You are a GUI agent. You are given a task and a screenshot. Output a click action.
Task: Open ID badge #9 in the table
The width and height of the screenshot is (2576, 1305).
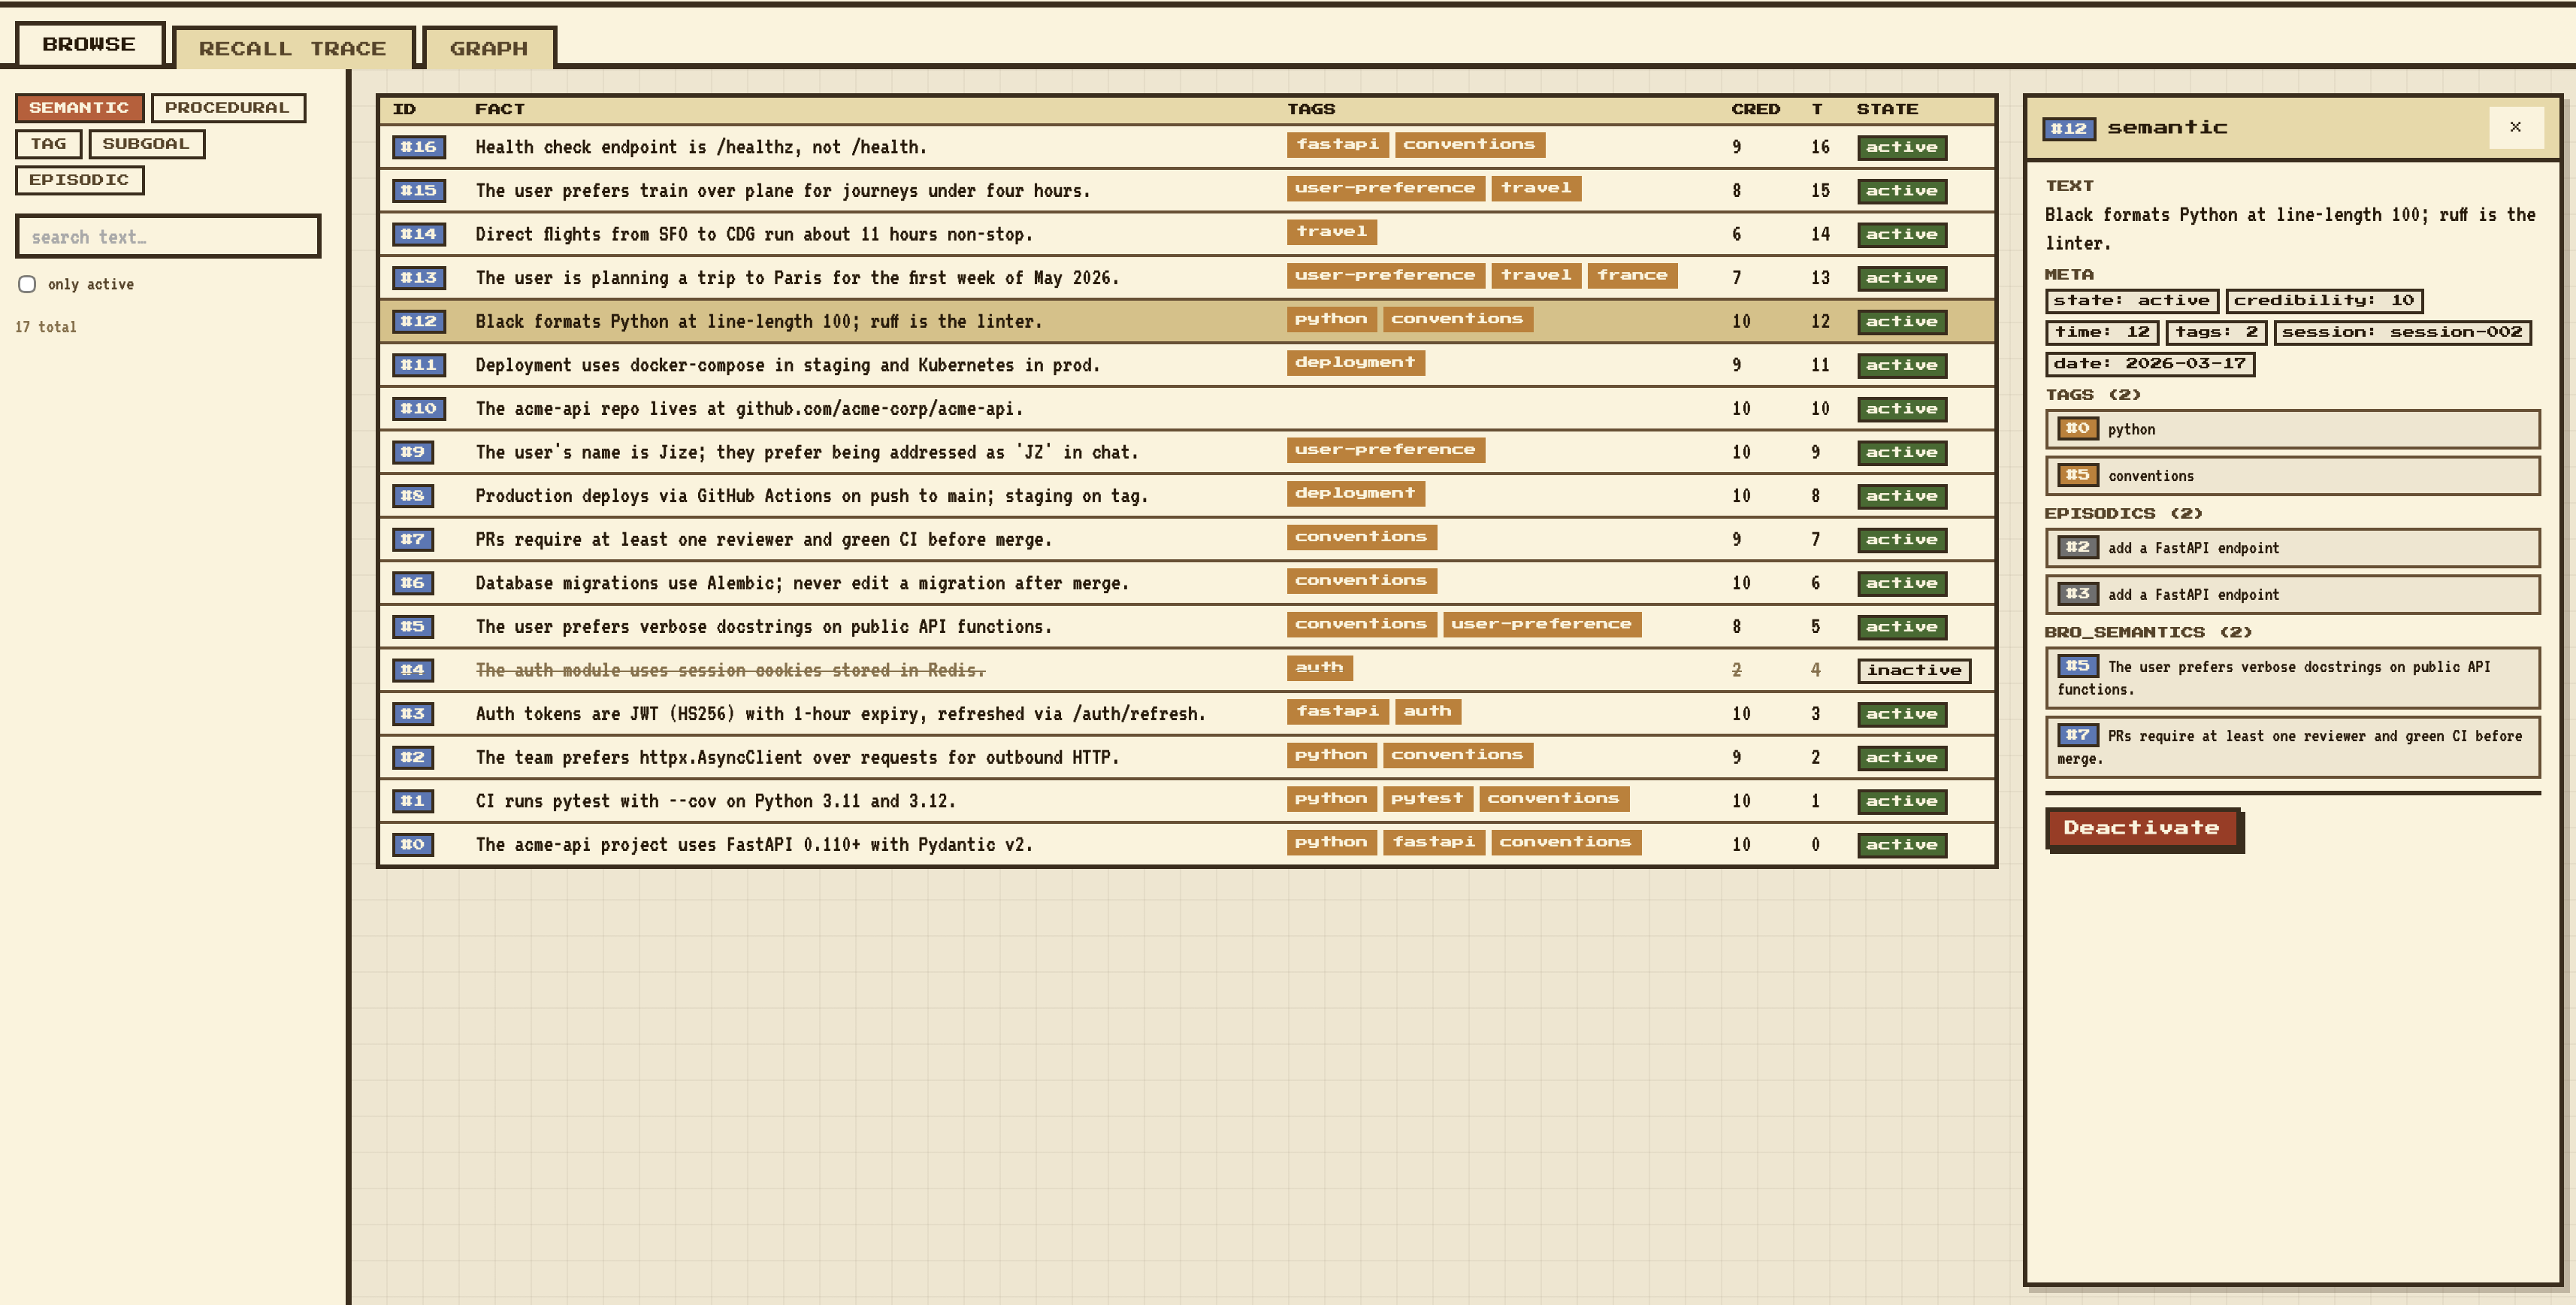coord(413,452)
